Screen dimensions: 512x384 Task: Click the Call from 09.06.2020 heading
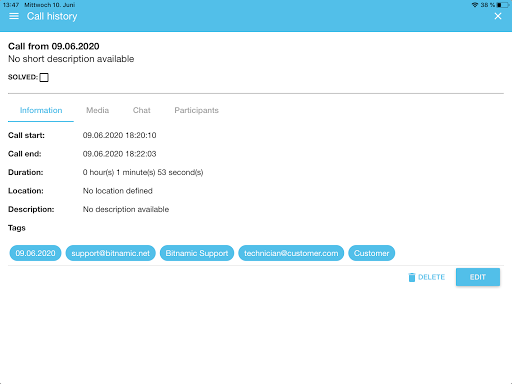coord(54,46)
